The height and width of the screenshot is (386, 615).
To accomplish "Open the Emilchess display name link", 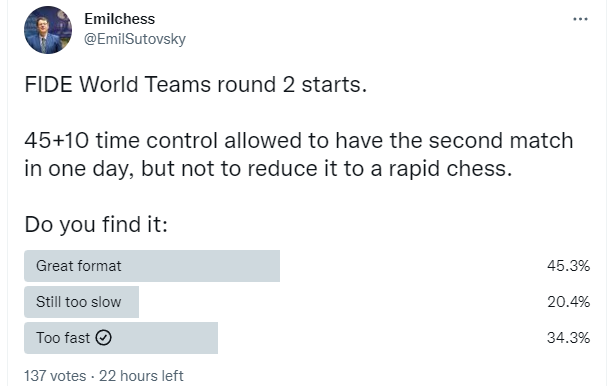I will [120, 19].
